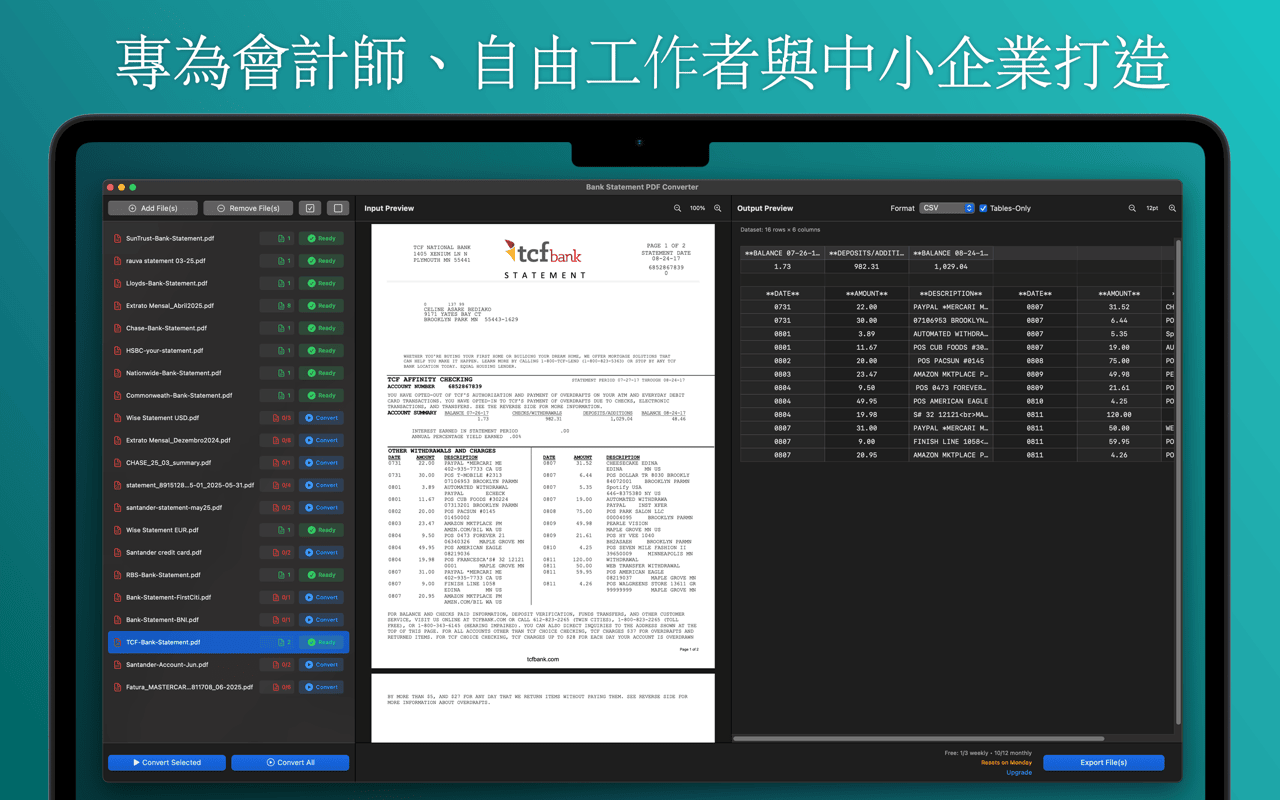This screenshot has width=1280, height=800.
Task: Click the deselect-all empty box icon
Action: [338, 208]
